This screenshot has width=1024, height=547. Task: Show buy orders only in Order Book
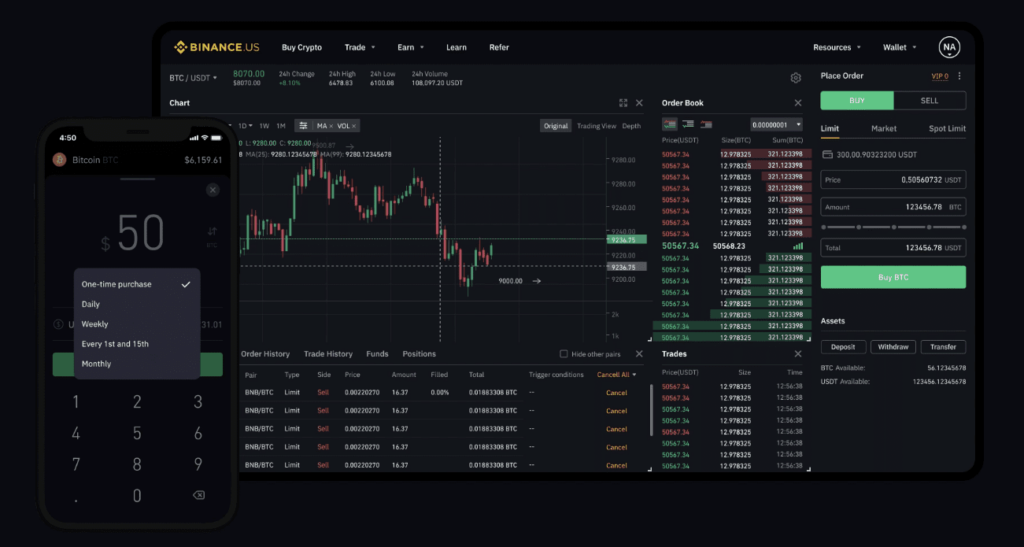pos(688,124)
